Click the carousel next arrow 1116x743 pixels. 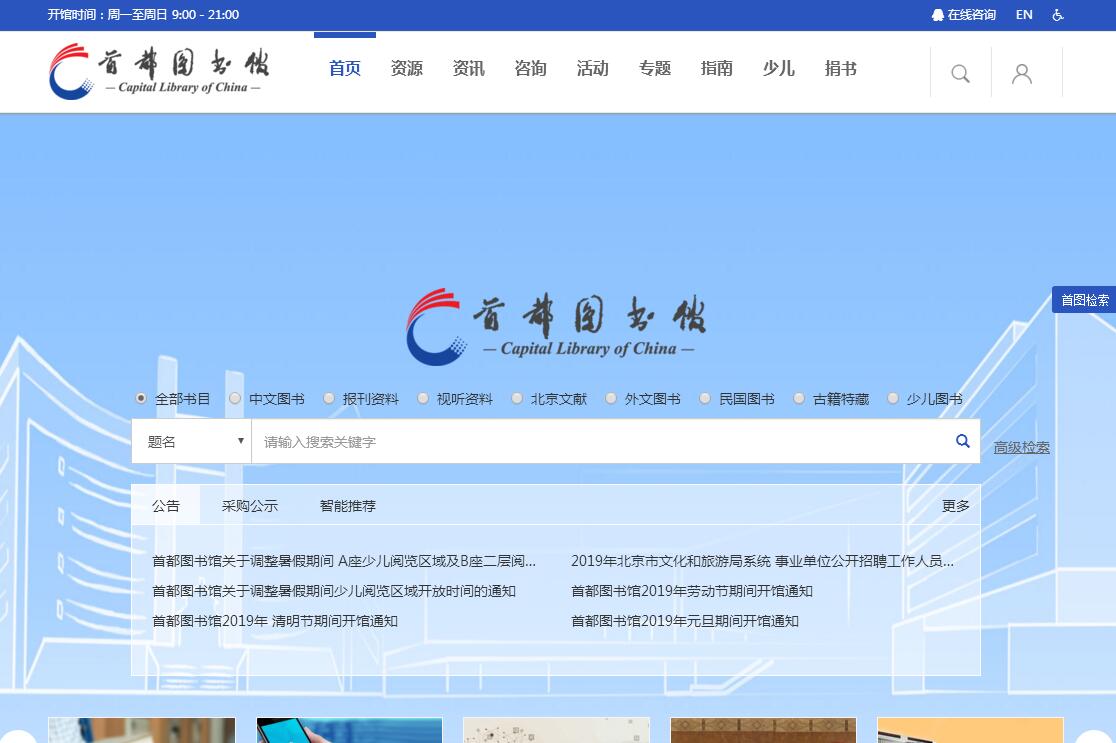[x=1094, y=738]
